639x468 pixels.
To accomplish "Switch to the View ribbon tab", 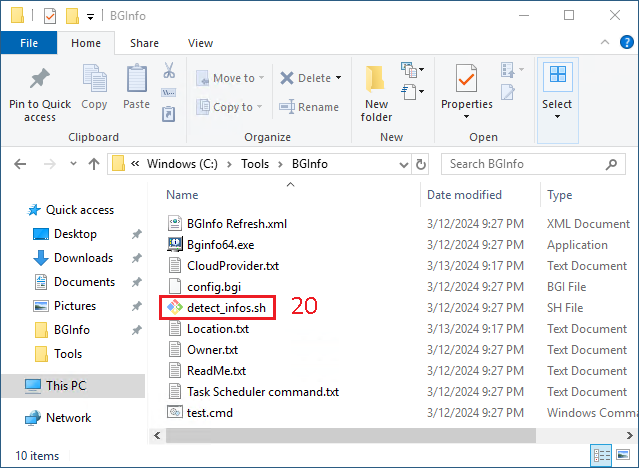I will tap(200, 43).
